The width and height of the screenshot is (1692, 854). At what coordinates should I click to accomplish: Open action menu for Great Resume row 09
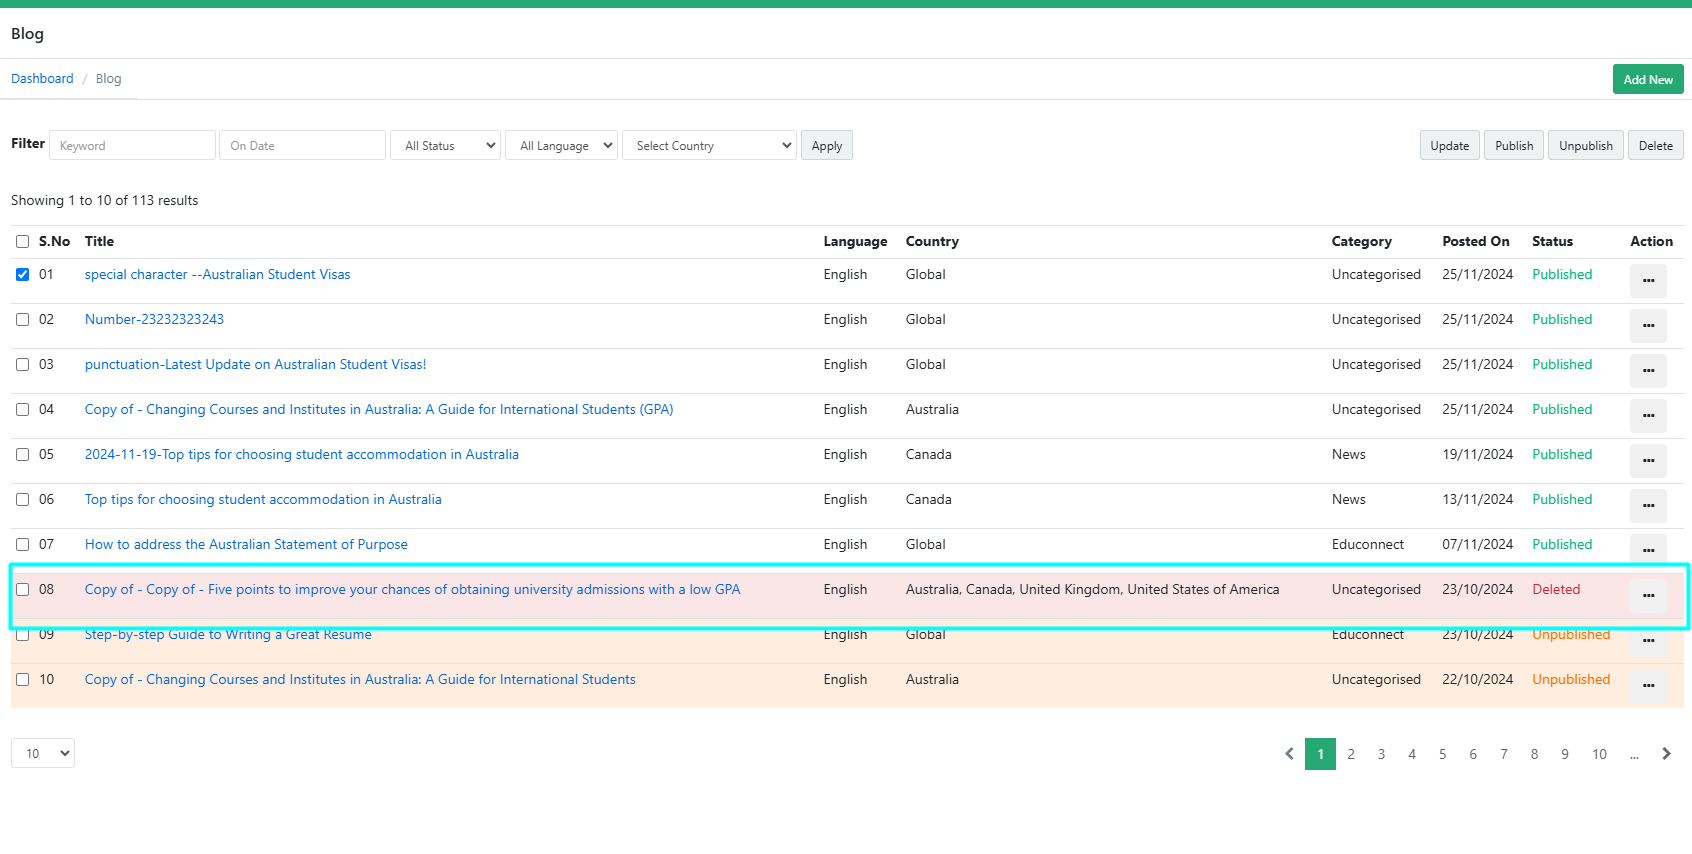[x=1648, y=640]
